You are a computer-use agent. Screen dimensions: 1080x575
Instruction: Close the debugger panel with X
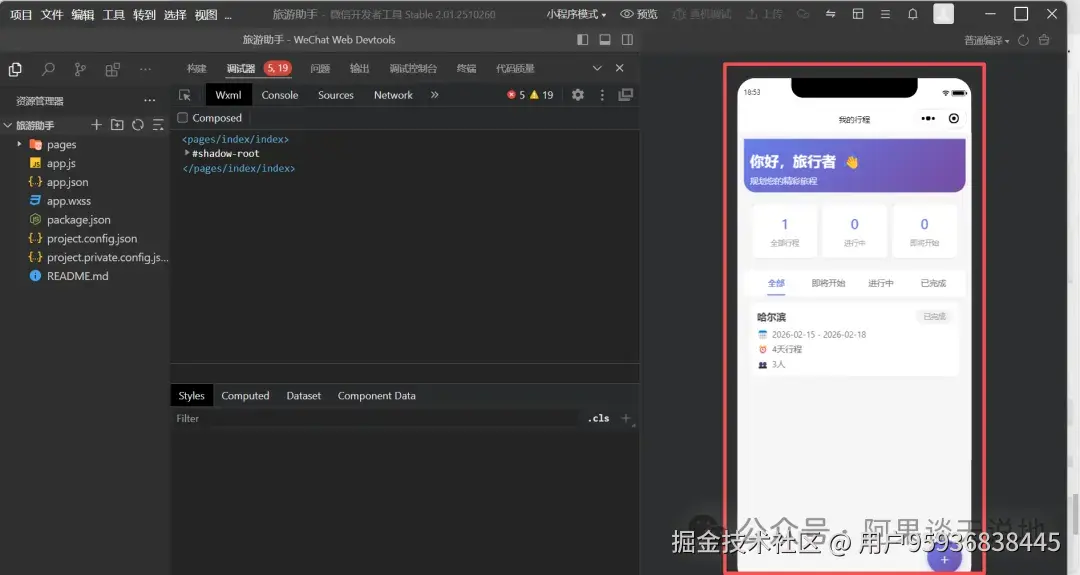point(619,67)
